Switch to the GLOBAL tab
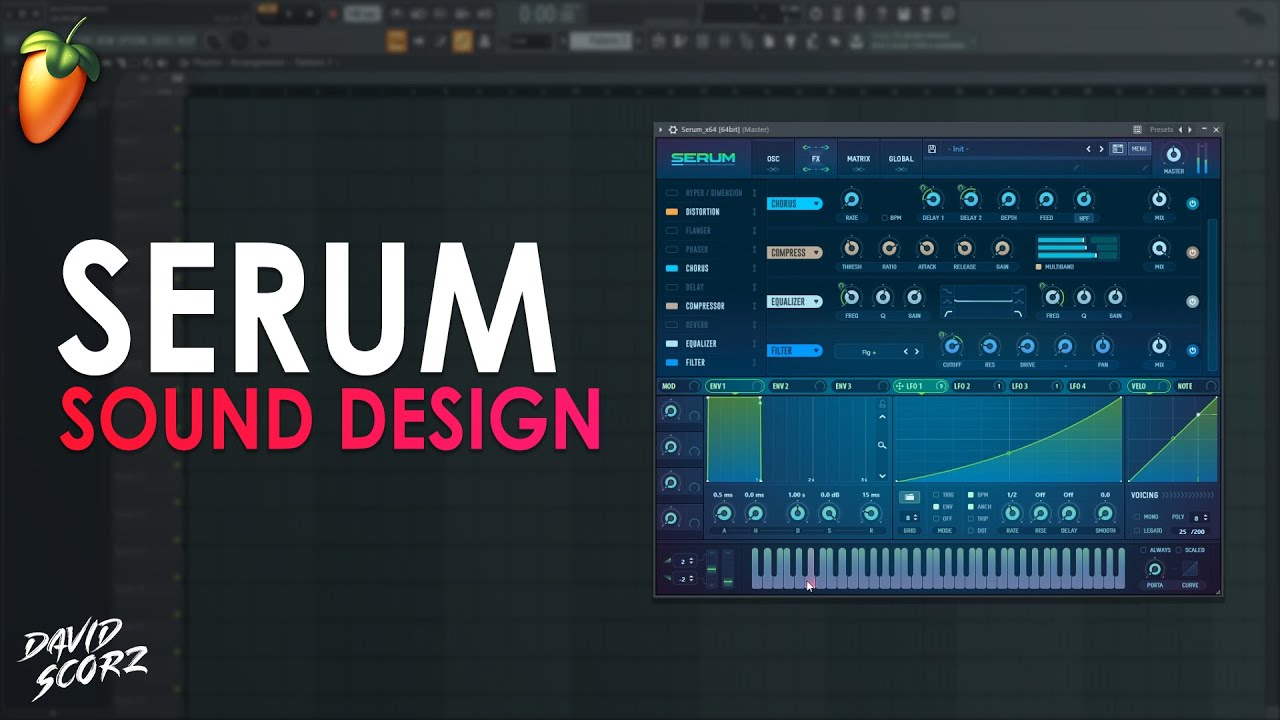The height and width of the screenshot is (720, 1280). 901,159
